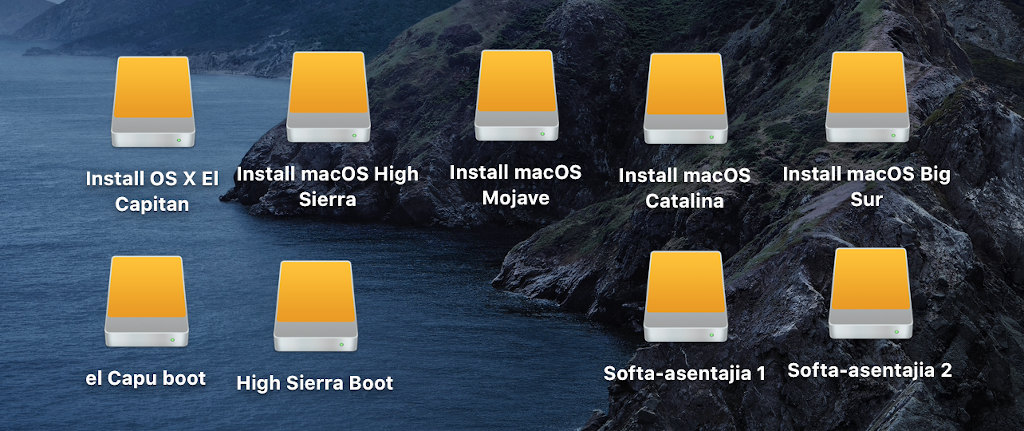Click the "Install macOS High Sierra" label
Viewport: 1024px width, 431px height.
click(327, 187)
